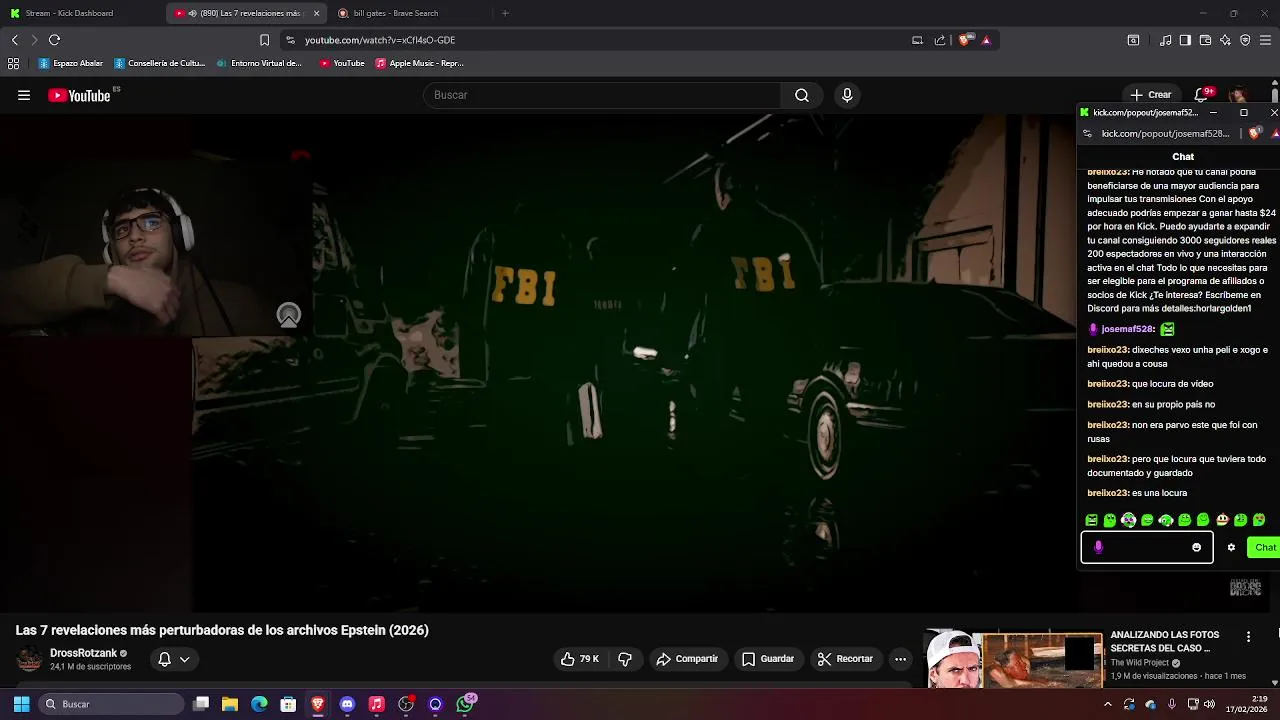Open a new browser tab with plus
Image resolution: width=1280 pixels, height=720 pixels.
pos(505,13)
